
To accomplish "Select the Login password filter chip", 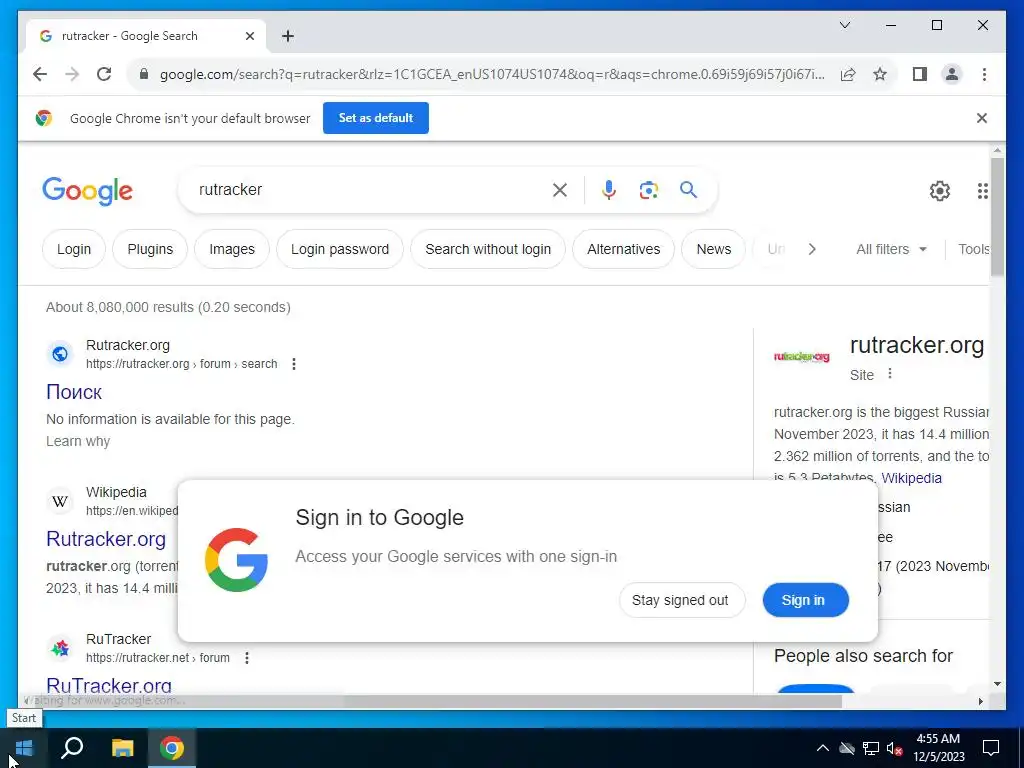I will pos(340,249).
